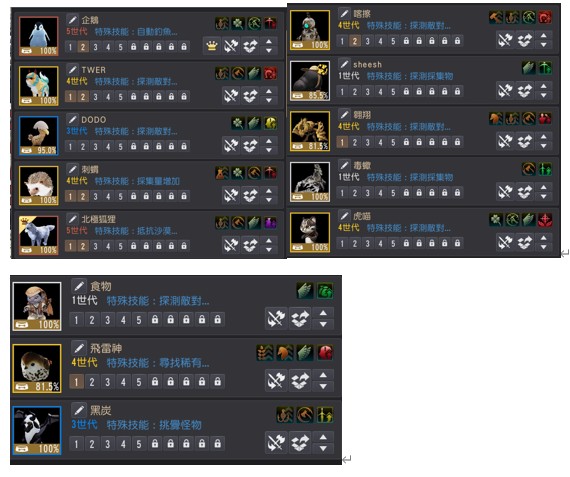Screen dimensions: 570x477
Task: Toggle slot 1 on the TWER row
Action: 70,96
